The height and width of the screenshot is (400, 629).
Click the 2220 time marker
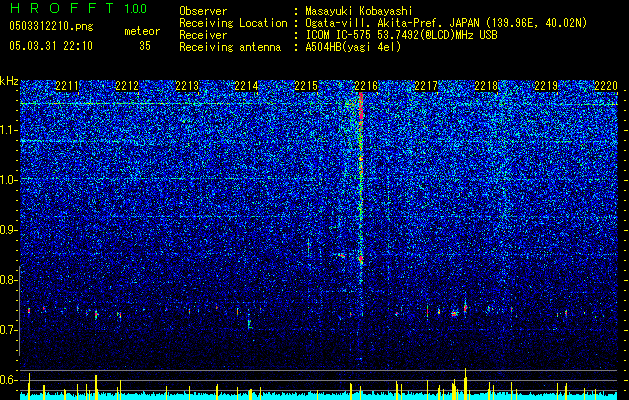pyautogui.click(x=606, y=86)
